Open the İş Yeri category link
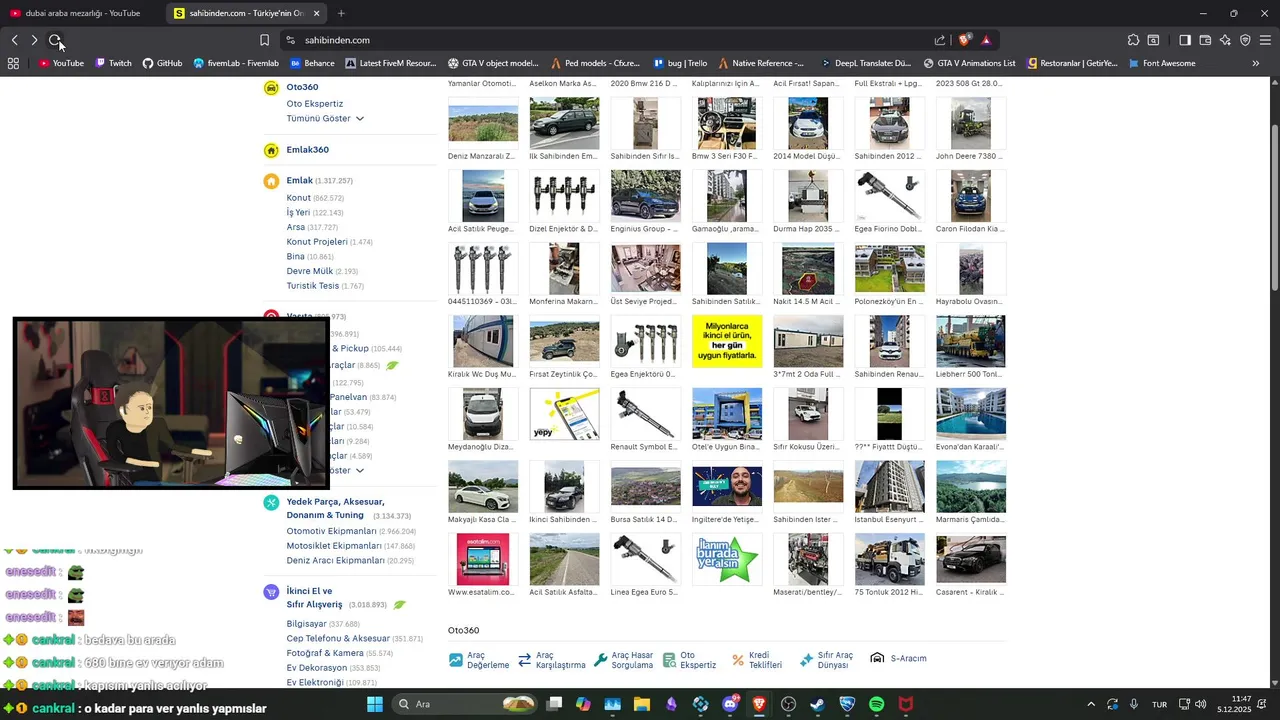Screen dimensions: 1280x720 coord(298,212)
